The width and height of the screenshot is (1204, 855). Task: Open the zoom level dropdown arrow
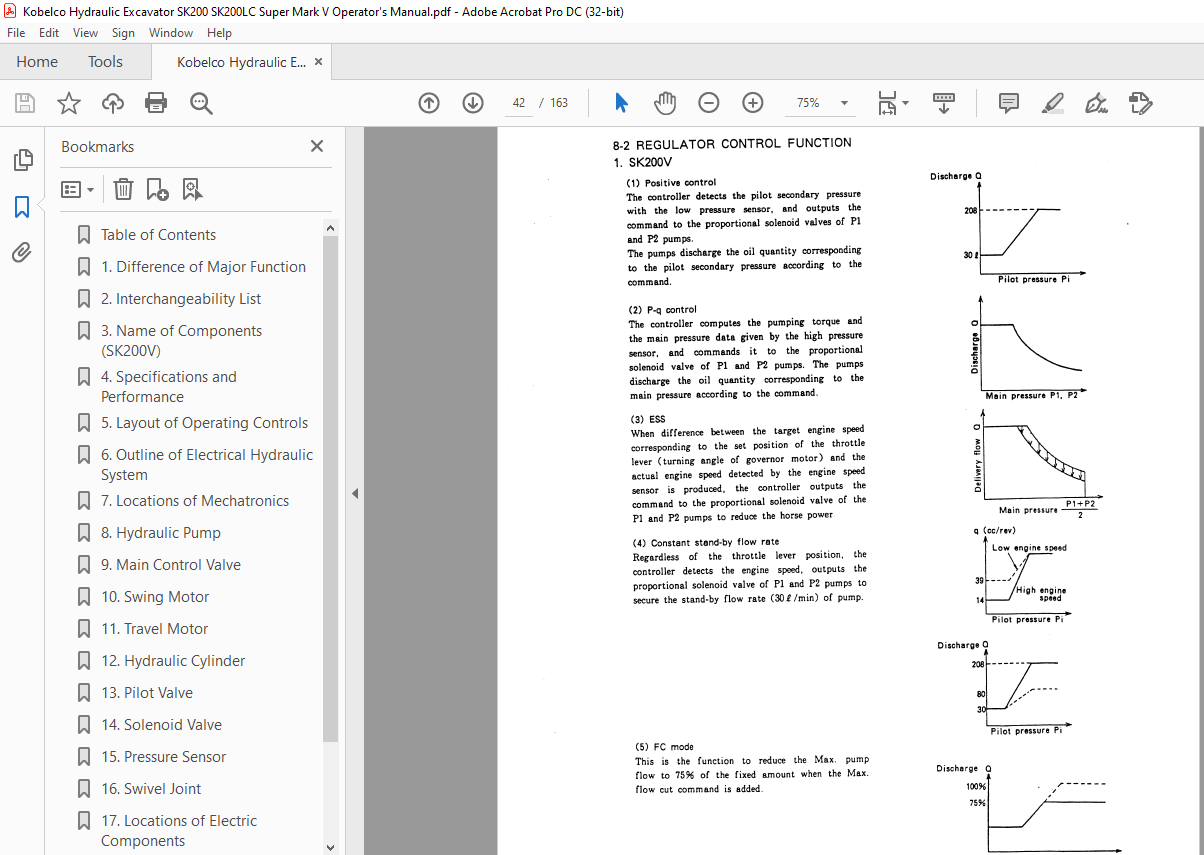coord(844,103)
